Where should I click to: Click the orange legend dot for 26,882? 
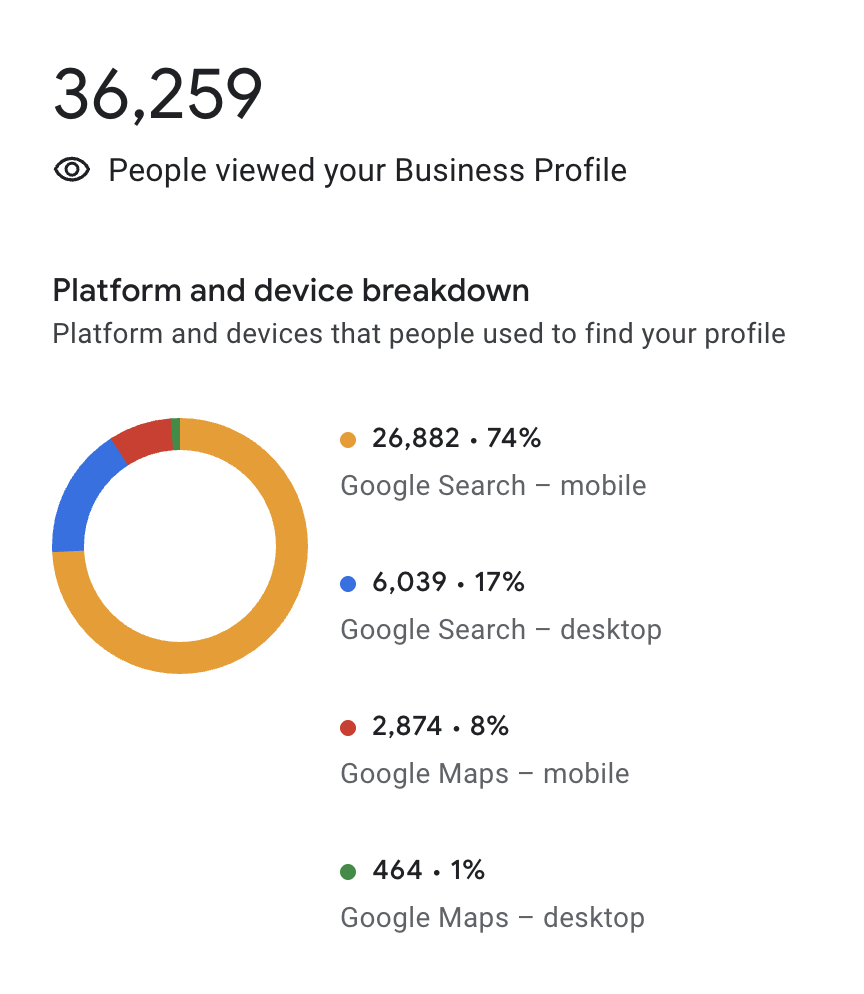348,439
